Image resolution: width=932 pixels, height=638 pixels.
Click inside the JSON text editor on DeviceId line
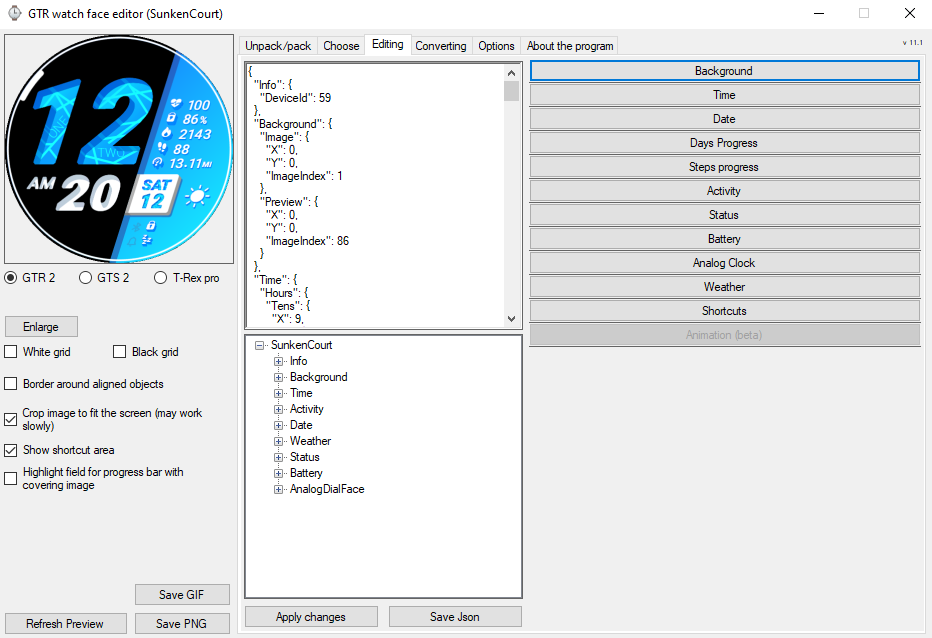(x=295, y=98)
